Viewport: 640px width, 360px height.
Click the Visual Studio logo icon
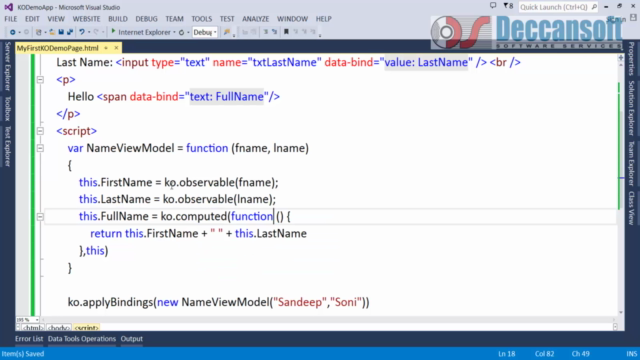pos(8,7)
